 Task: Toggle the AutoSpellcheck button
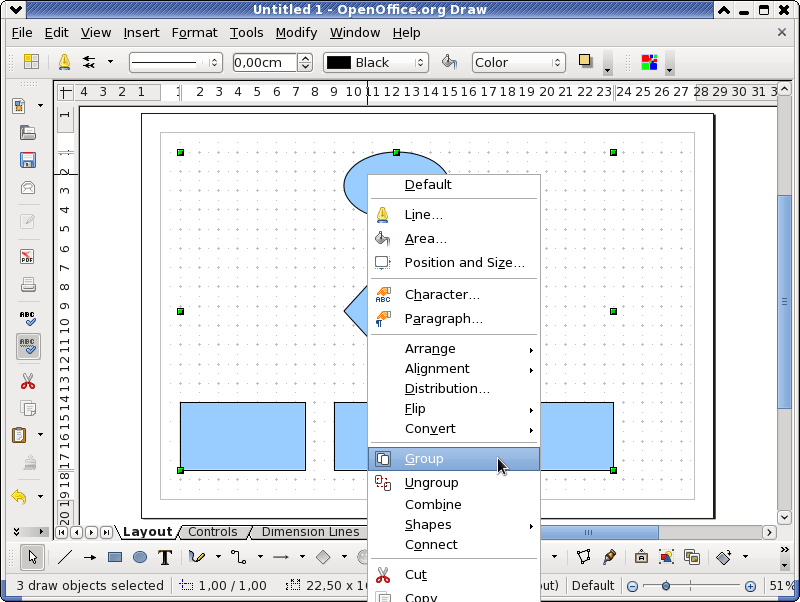click(x=28, y=346)
